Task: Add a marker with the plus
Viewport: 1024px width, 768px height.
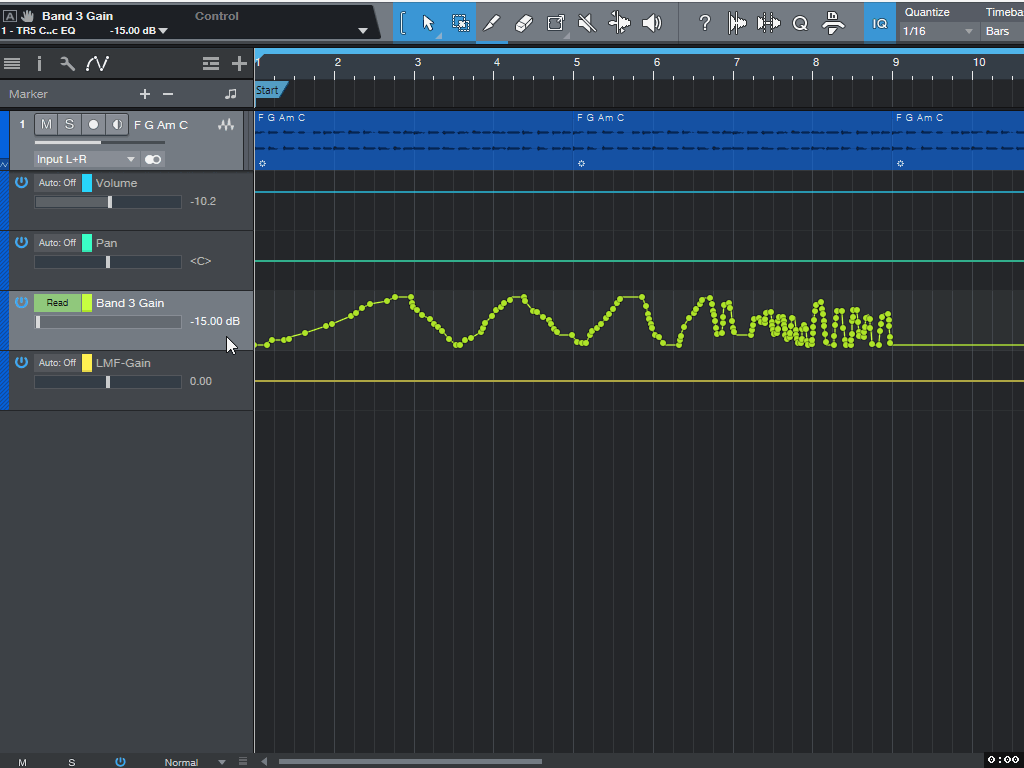Action: point(145,94)
